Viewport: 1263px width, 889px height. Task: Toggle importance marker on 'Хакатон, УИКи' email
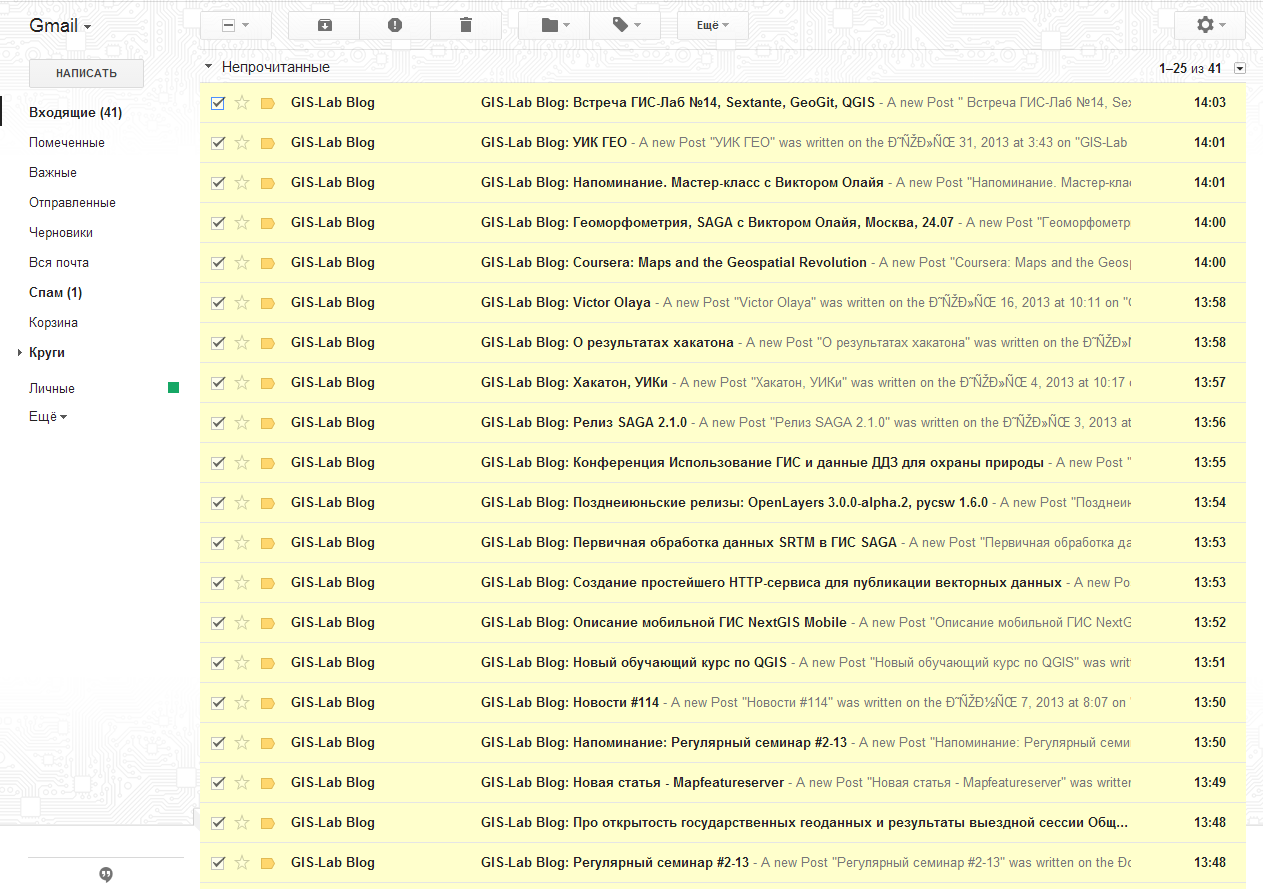click(267, 383)
